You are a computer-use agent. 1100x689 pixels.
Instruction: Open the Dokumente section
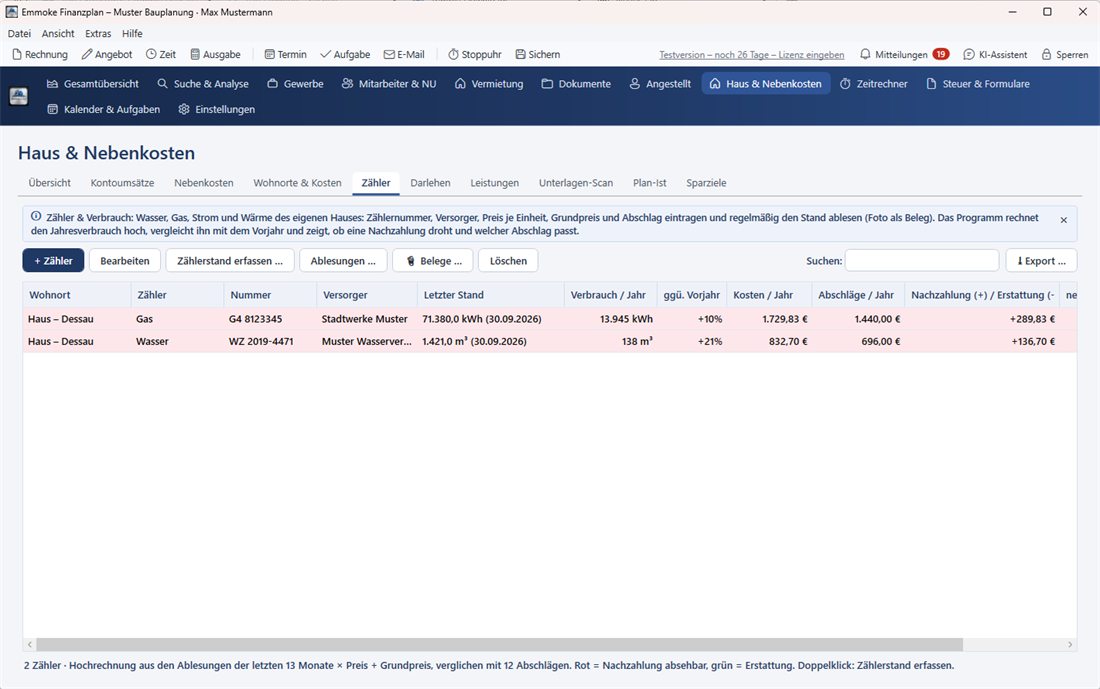[576, 83]
